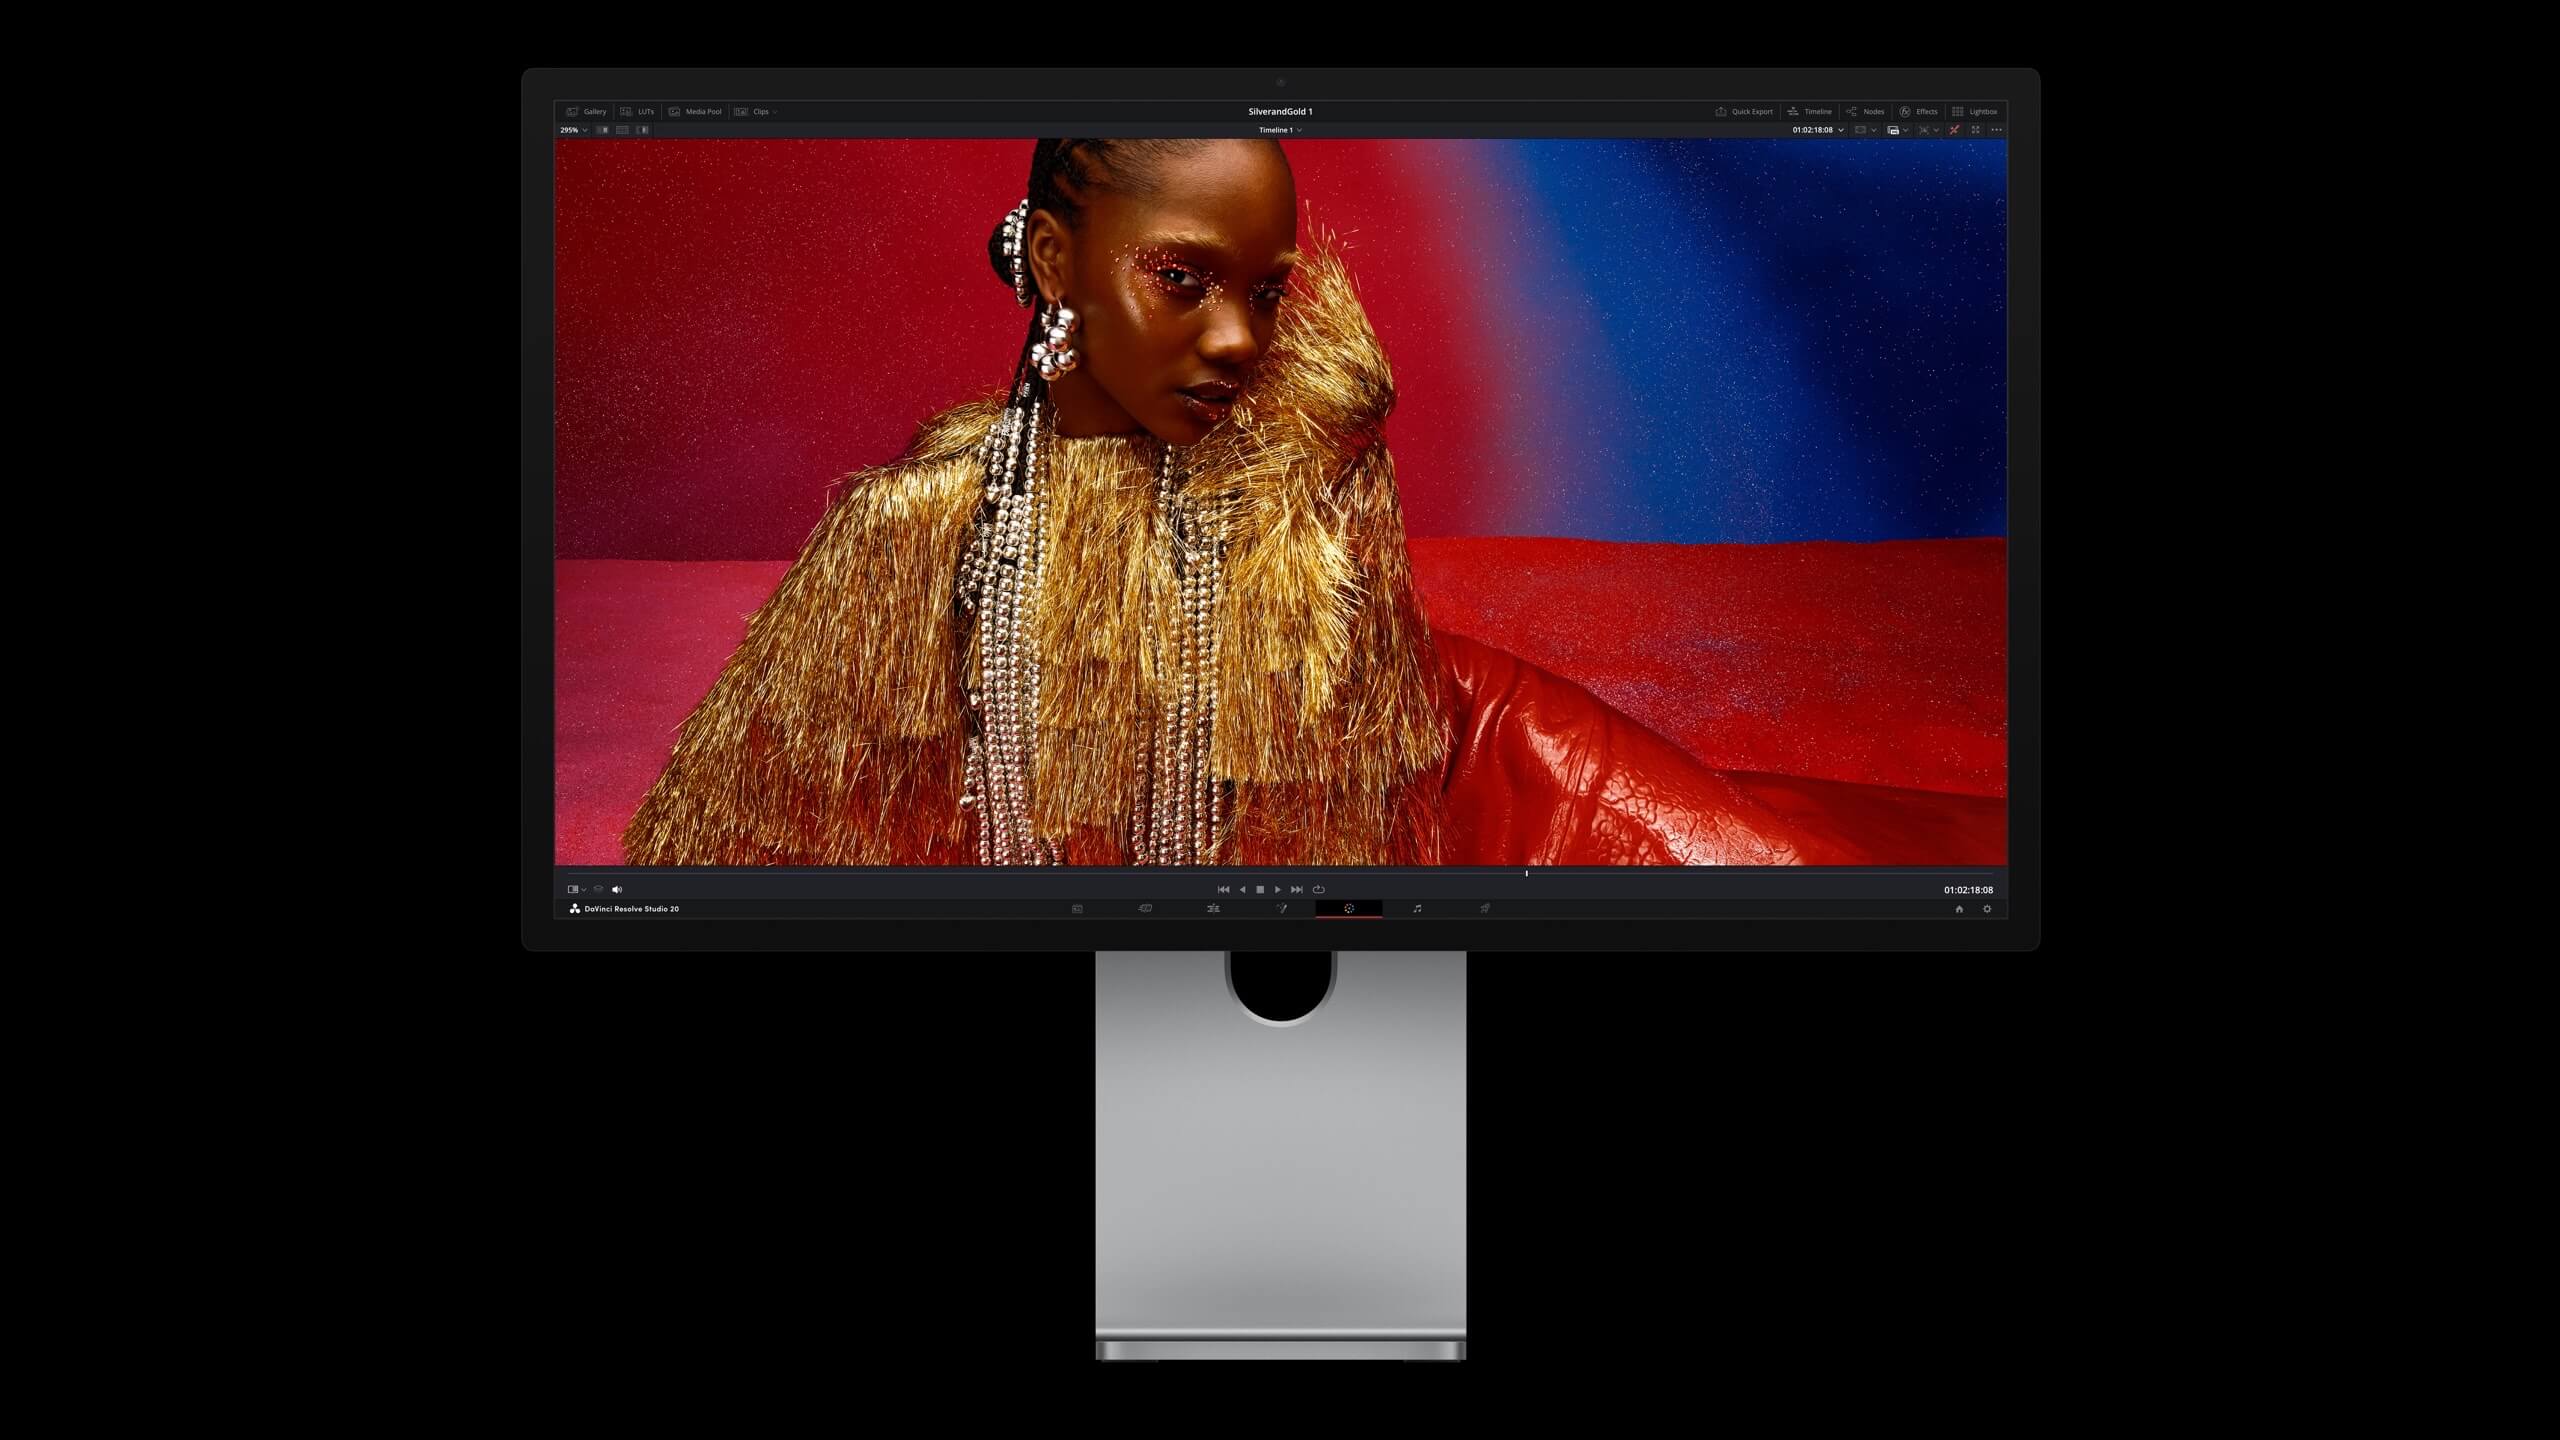Open DaVinci Resolve project settings gear
The width and height of the screenshot is (2560, 1440).
(x=1987, y=909)
